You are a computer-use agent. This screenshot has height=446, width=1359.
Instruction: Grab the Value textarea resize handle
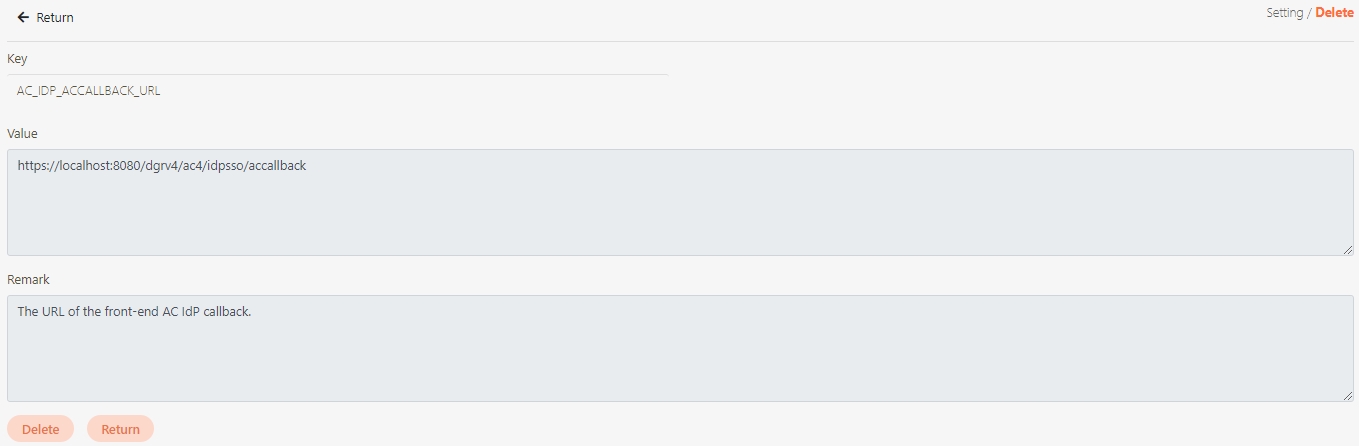pyautogui.click(x=1348, y=250)
